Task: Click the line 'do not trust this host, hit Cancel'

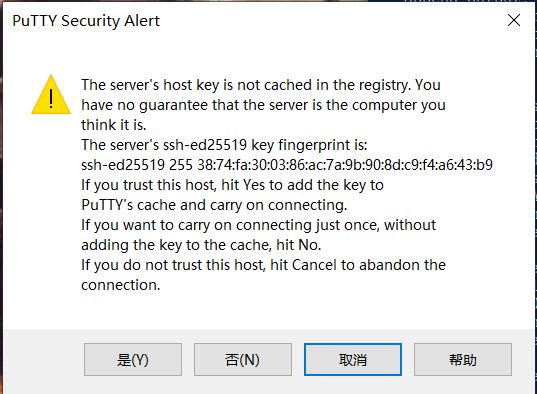Action: 263,265
